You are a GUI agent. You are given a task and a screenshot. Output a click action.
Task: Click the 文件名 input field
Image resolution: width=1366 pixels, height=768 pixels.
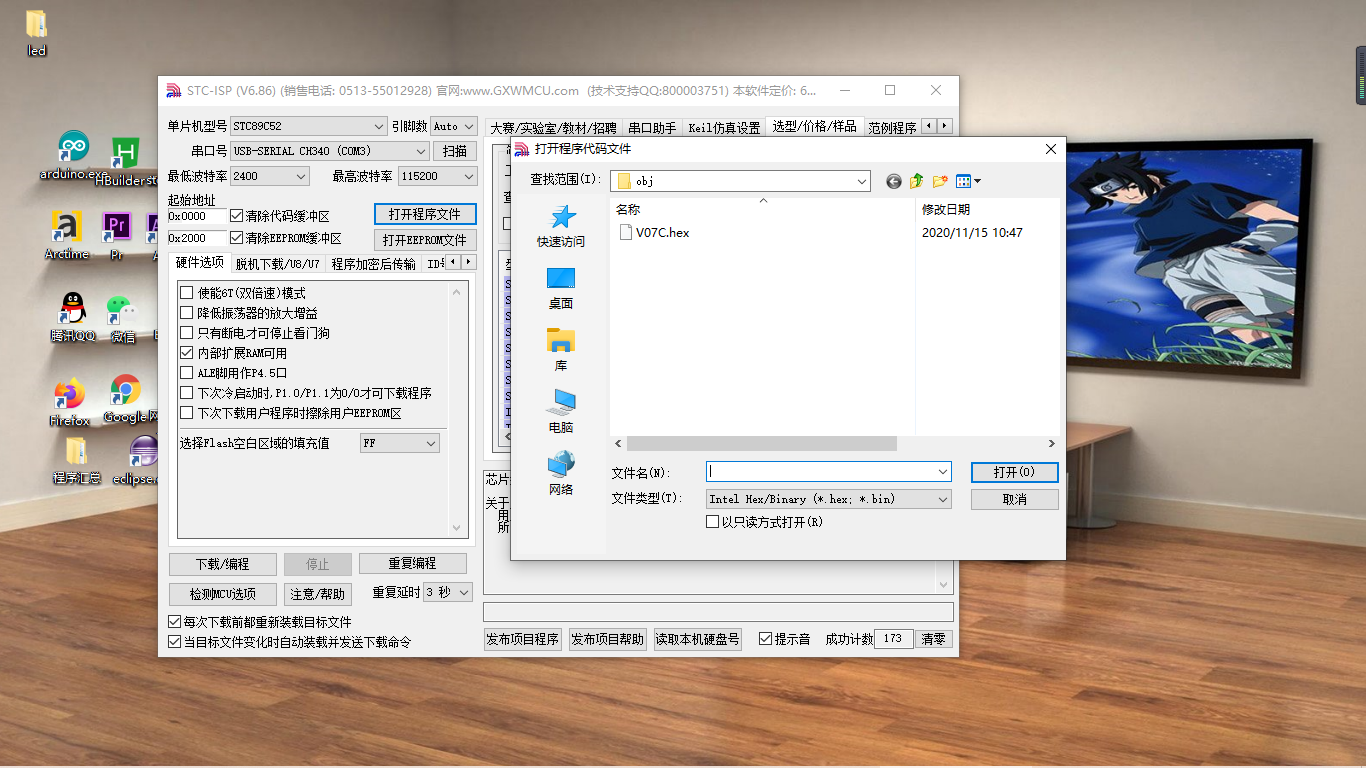(828, 472)
